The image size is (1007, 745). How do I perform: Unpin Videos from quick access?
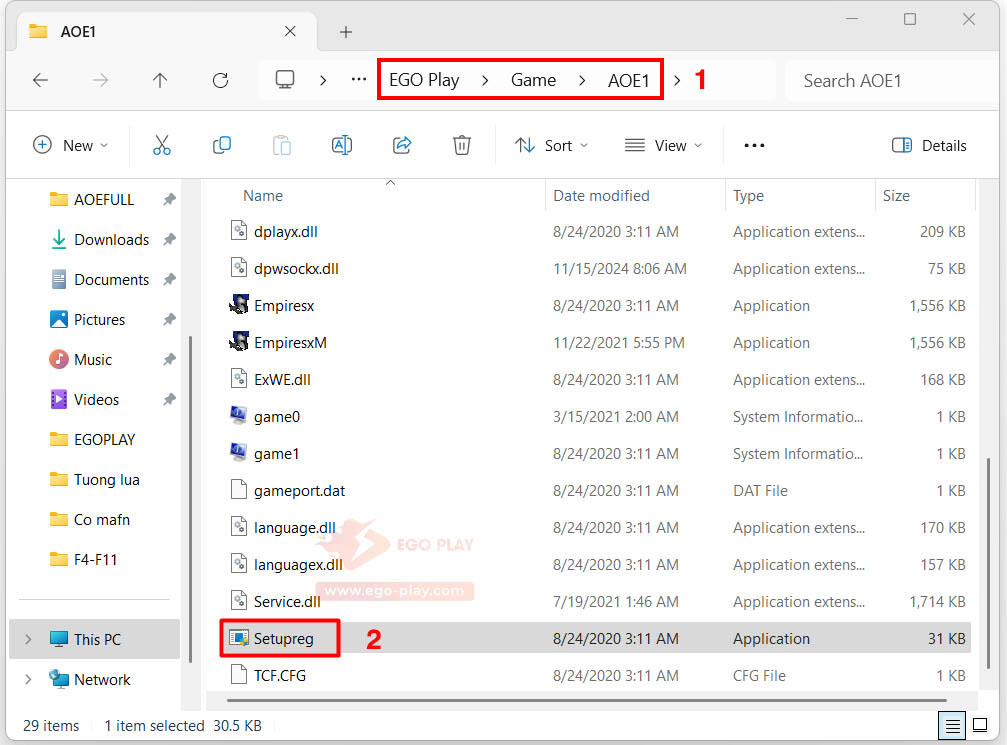[x=169, y=399]
